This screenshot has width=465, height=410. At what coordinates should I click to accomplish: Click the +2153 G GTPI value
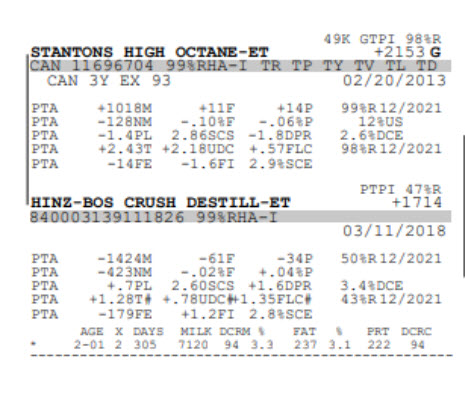[x=408, y=52]
